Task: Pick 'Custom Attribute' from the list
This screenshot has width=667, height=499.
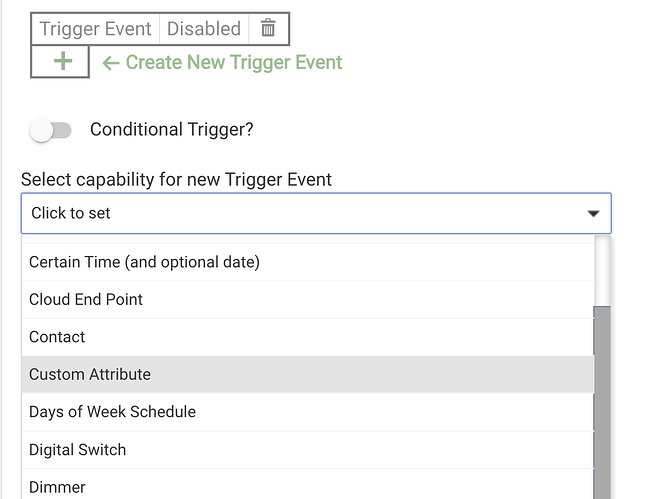Action: tap(90, 374)
